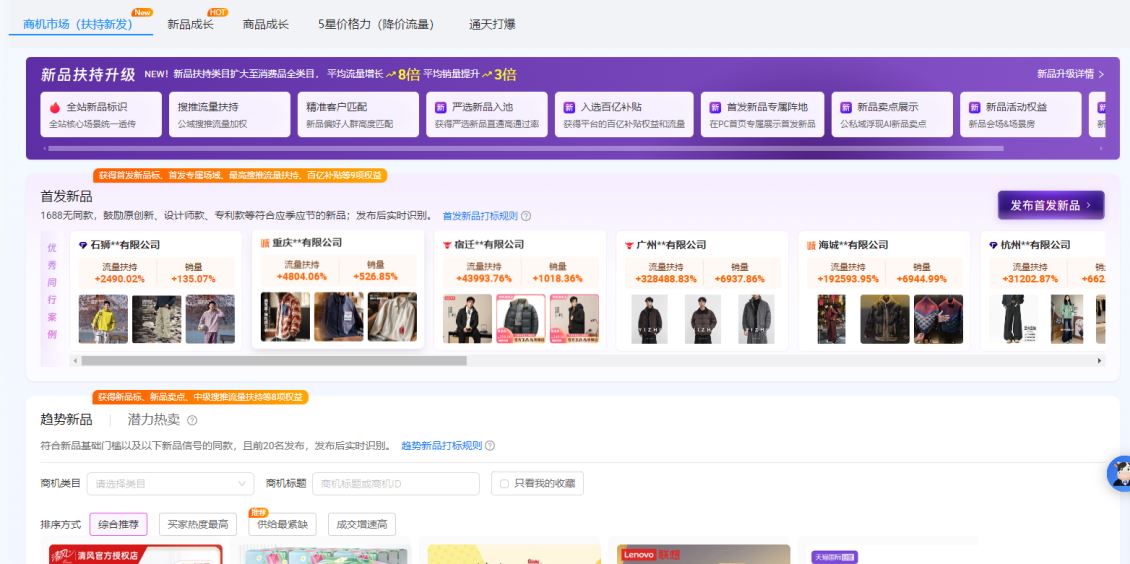Open the 首发新品打标规则 link
1130x564 pixels.
(x=479, y=216)
